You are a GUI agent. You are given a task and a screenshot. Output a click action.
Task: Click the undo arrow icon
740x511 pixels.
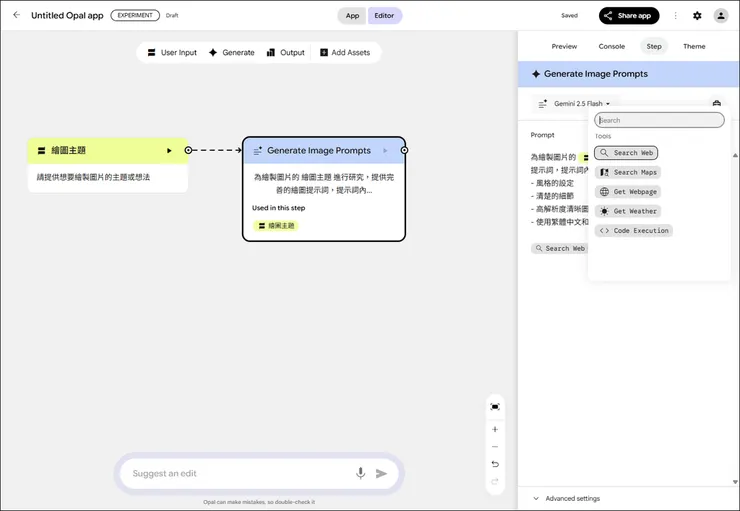point(495,464)
